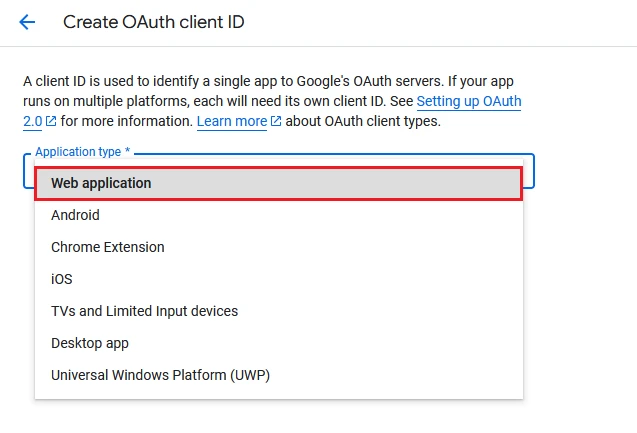Choose Android as application type
The width and height of the screenshot is (637, 433).
279,215
